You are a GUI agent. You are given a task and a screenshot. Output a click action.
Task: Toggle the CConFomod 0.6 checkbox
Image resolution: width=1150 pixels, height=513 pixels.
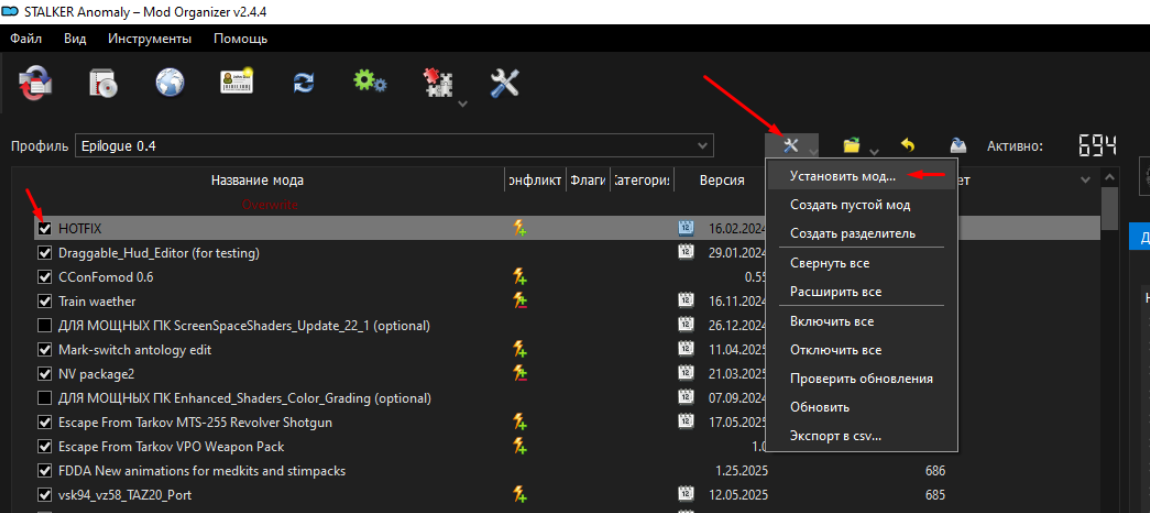coord(45,277)
